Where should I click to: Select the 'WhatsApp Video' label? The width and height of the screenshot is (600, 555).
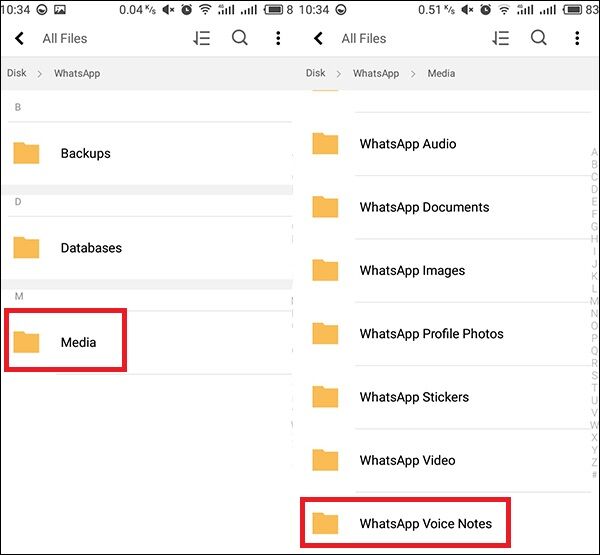408,460
